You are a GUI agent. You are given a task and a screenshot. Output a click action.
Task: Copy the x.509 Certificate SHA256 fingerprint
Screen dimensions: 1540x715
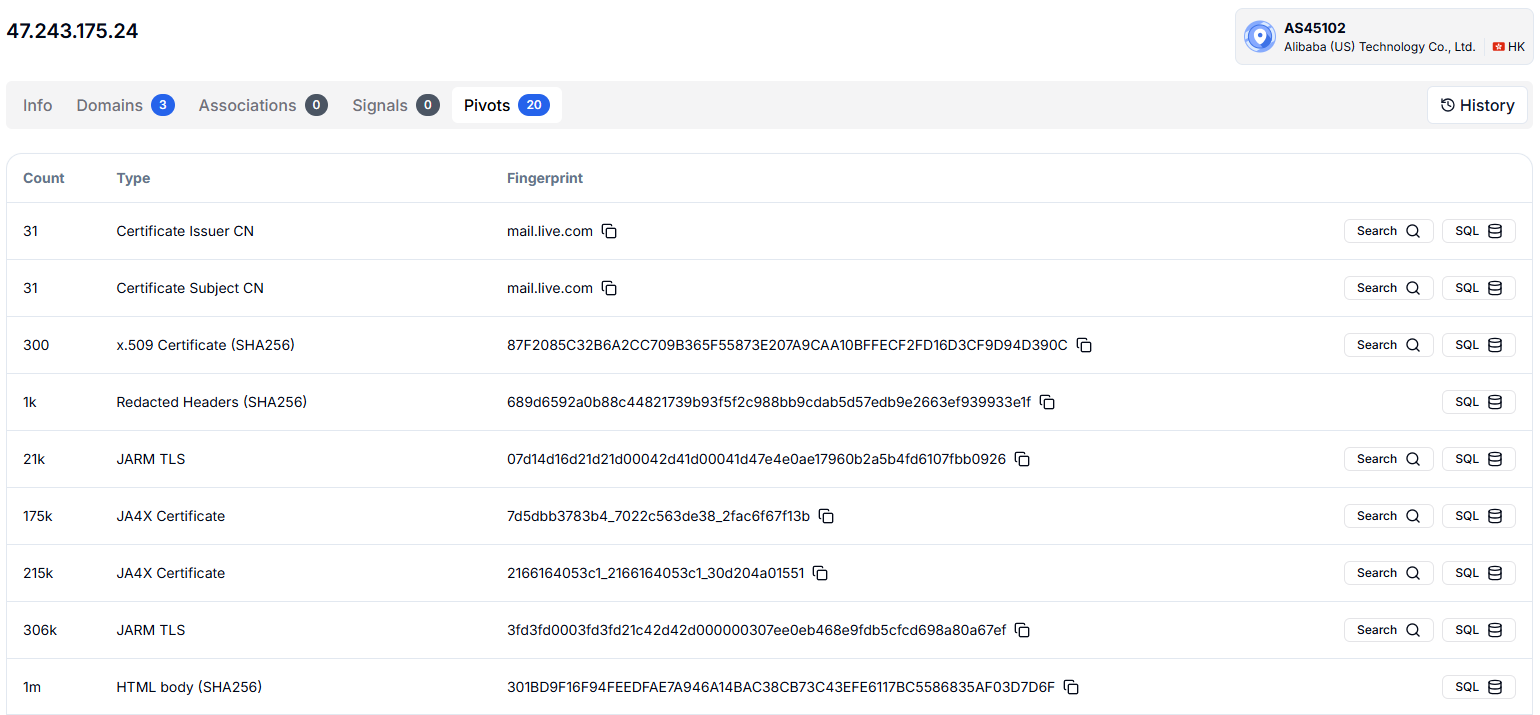1085,345
